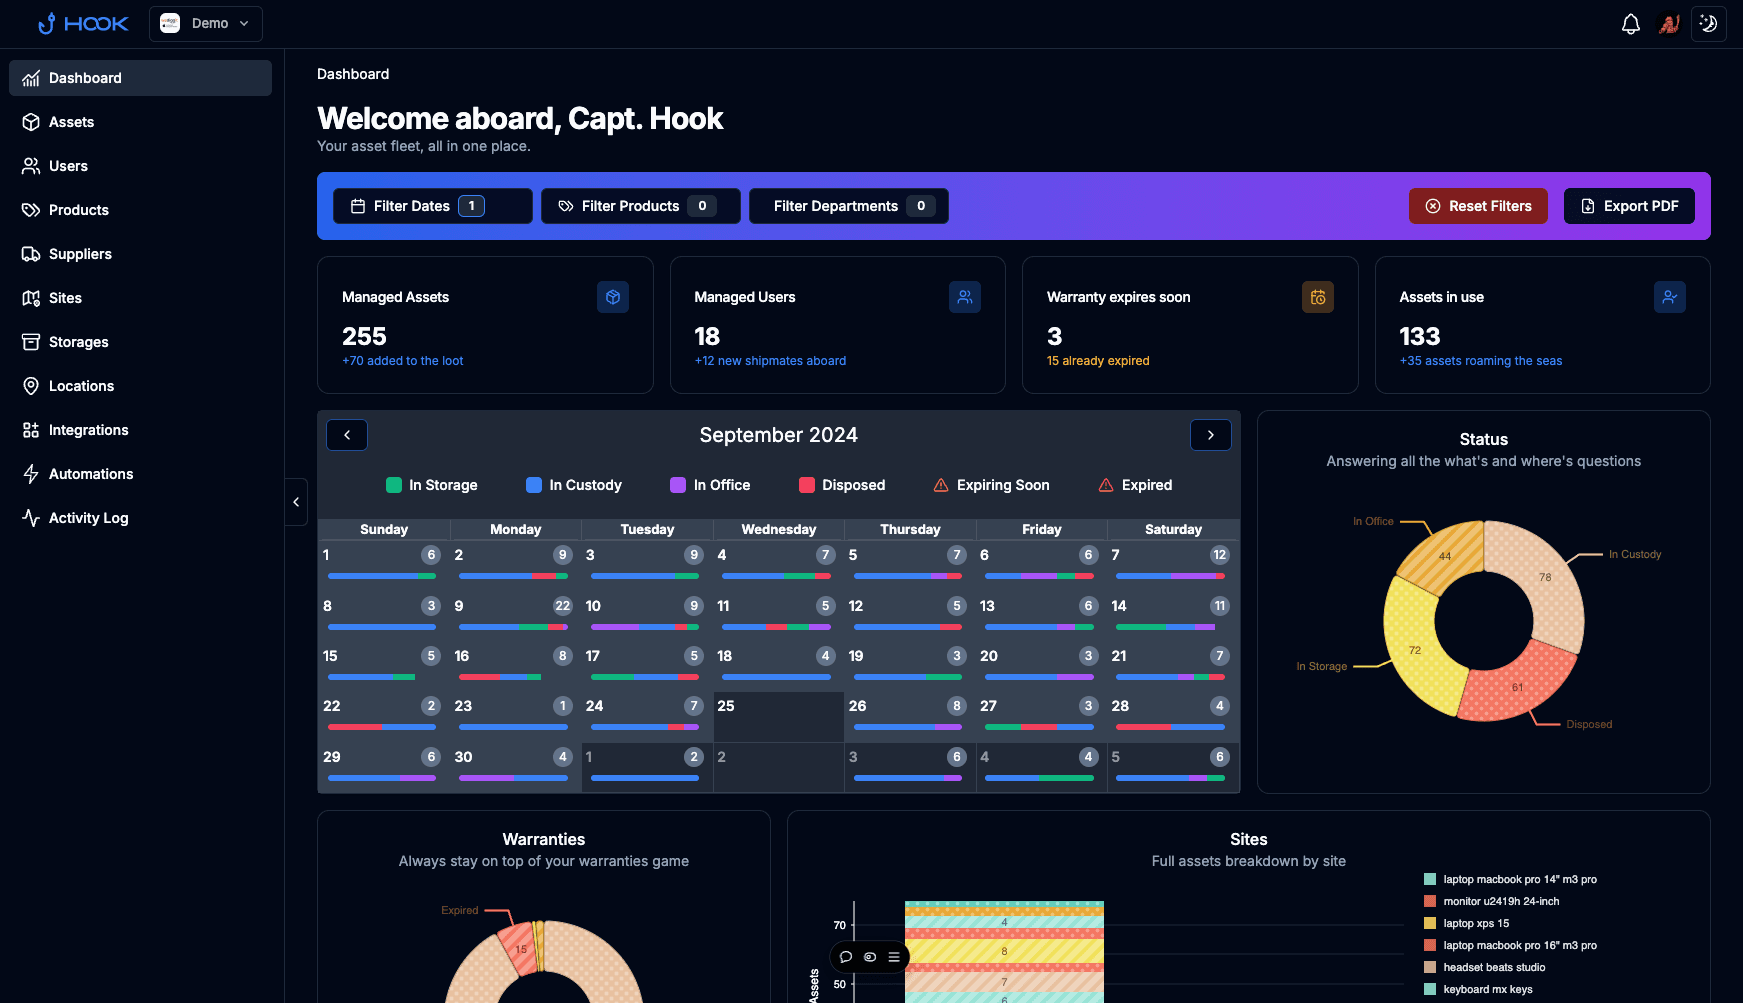
Task: Open the hamburger menu in chart toolbar
Action: [894, 957]
